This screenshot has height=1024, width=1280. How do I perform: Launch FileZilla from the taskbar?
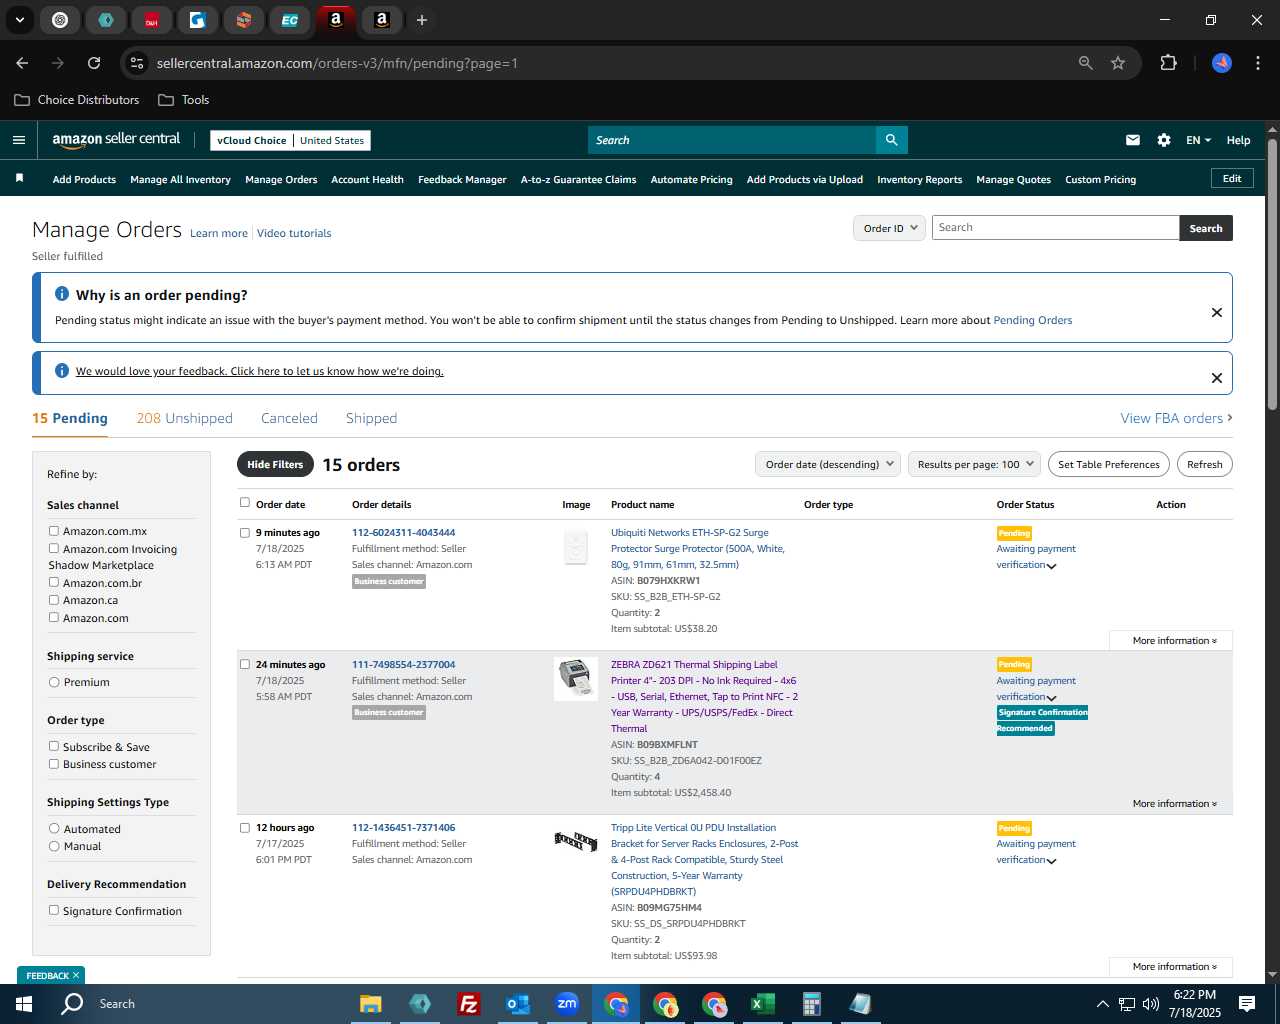[468, 1004]
